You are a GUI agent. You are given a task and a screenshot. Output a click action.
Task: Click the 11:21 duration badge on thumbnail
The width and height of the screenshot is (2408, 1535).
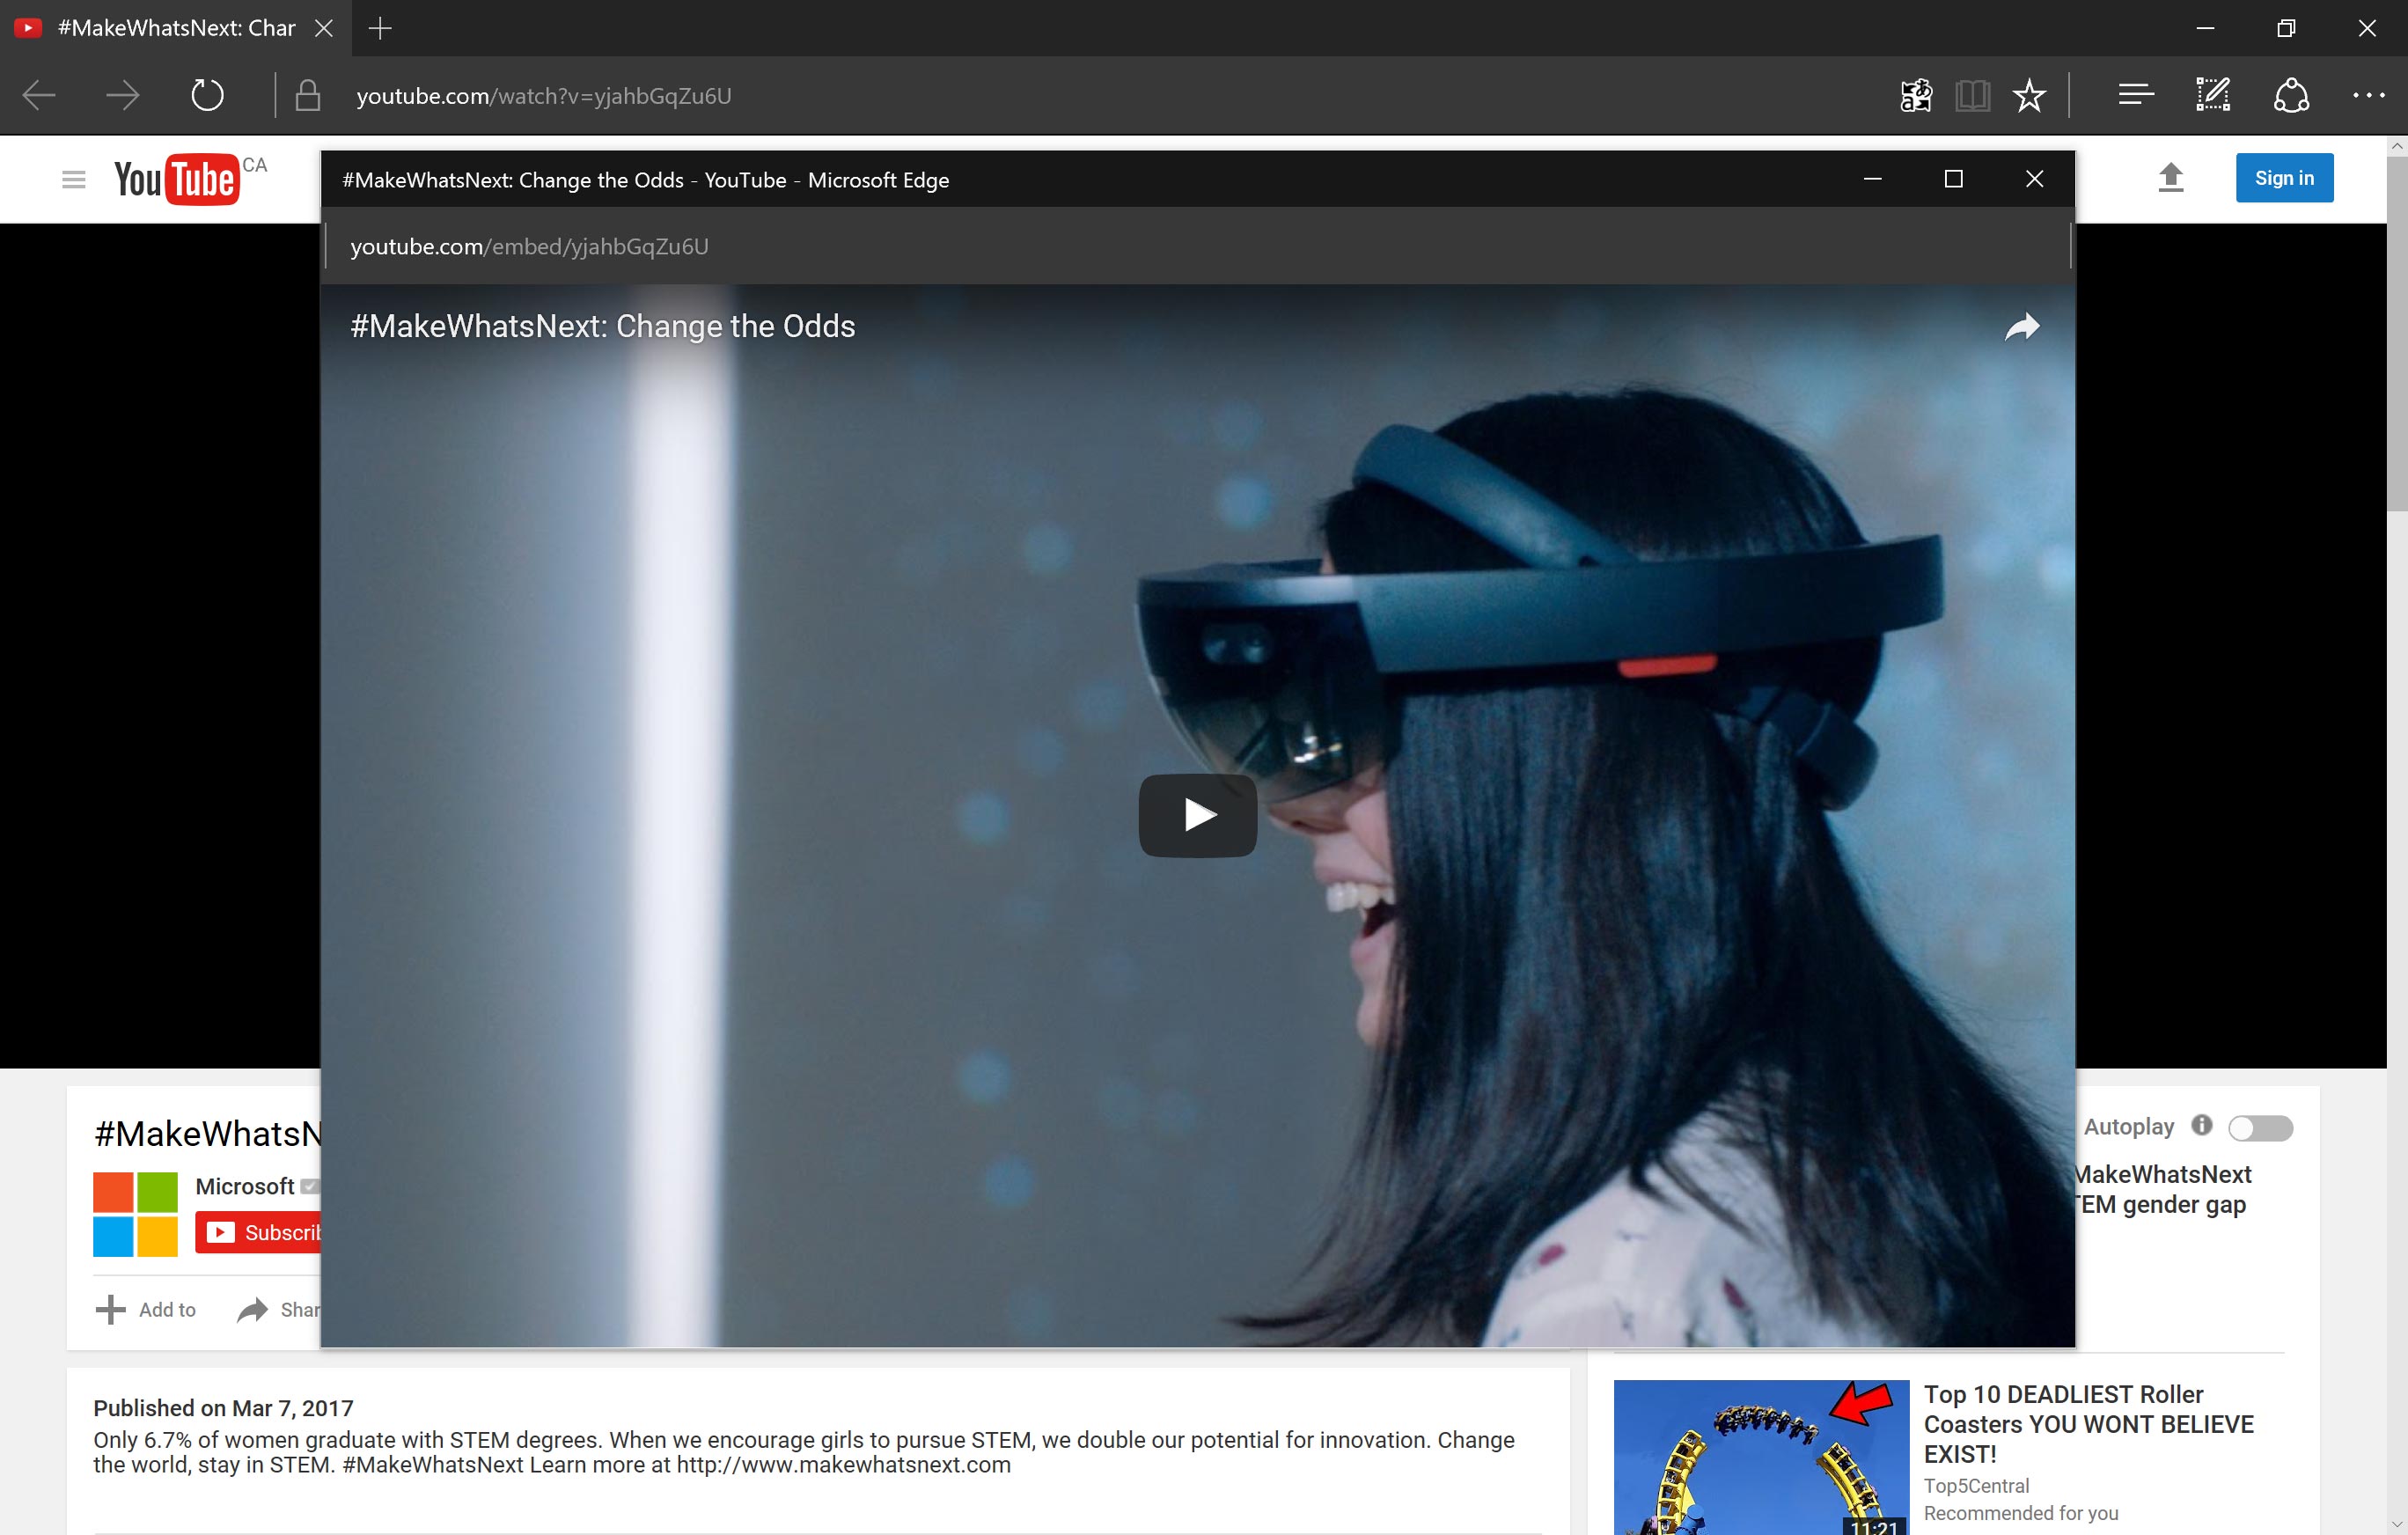pos(1873,1526)
